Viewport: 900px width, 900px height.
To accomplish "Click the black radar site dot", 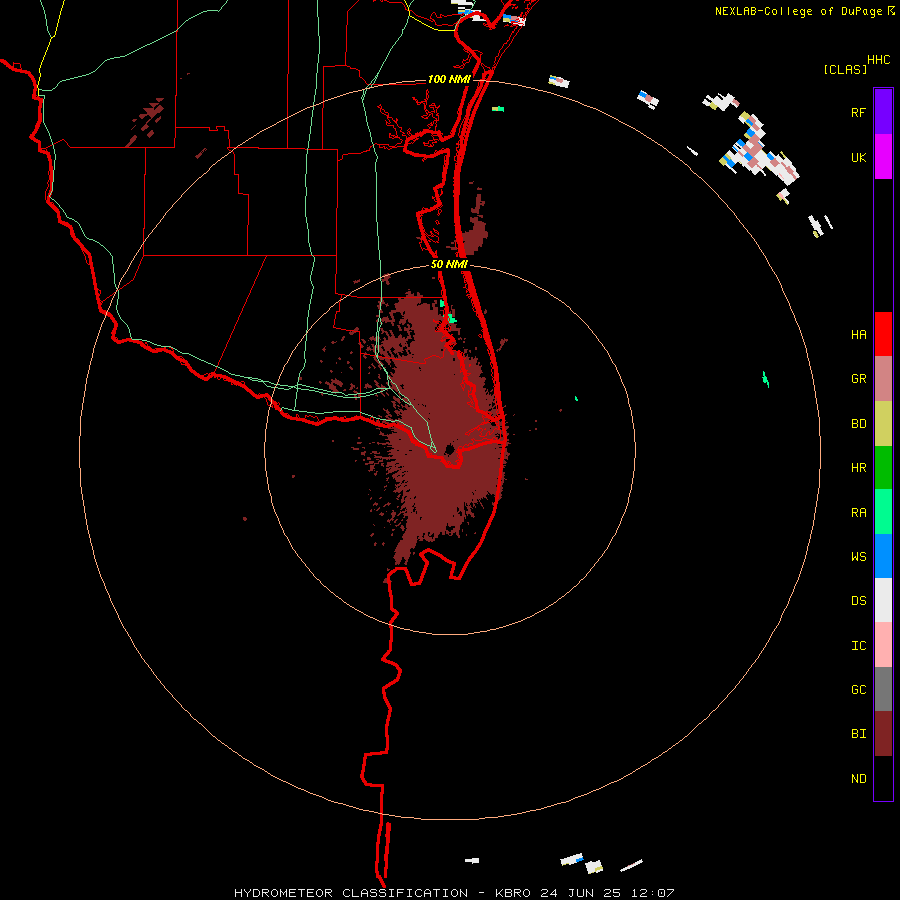I will (x=449, y=449).
